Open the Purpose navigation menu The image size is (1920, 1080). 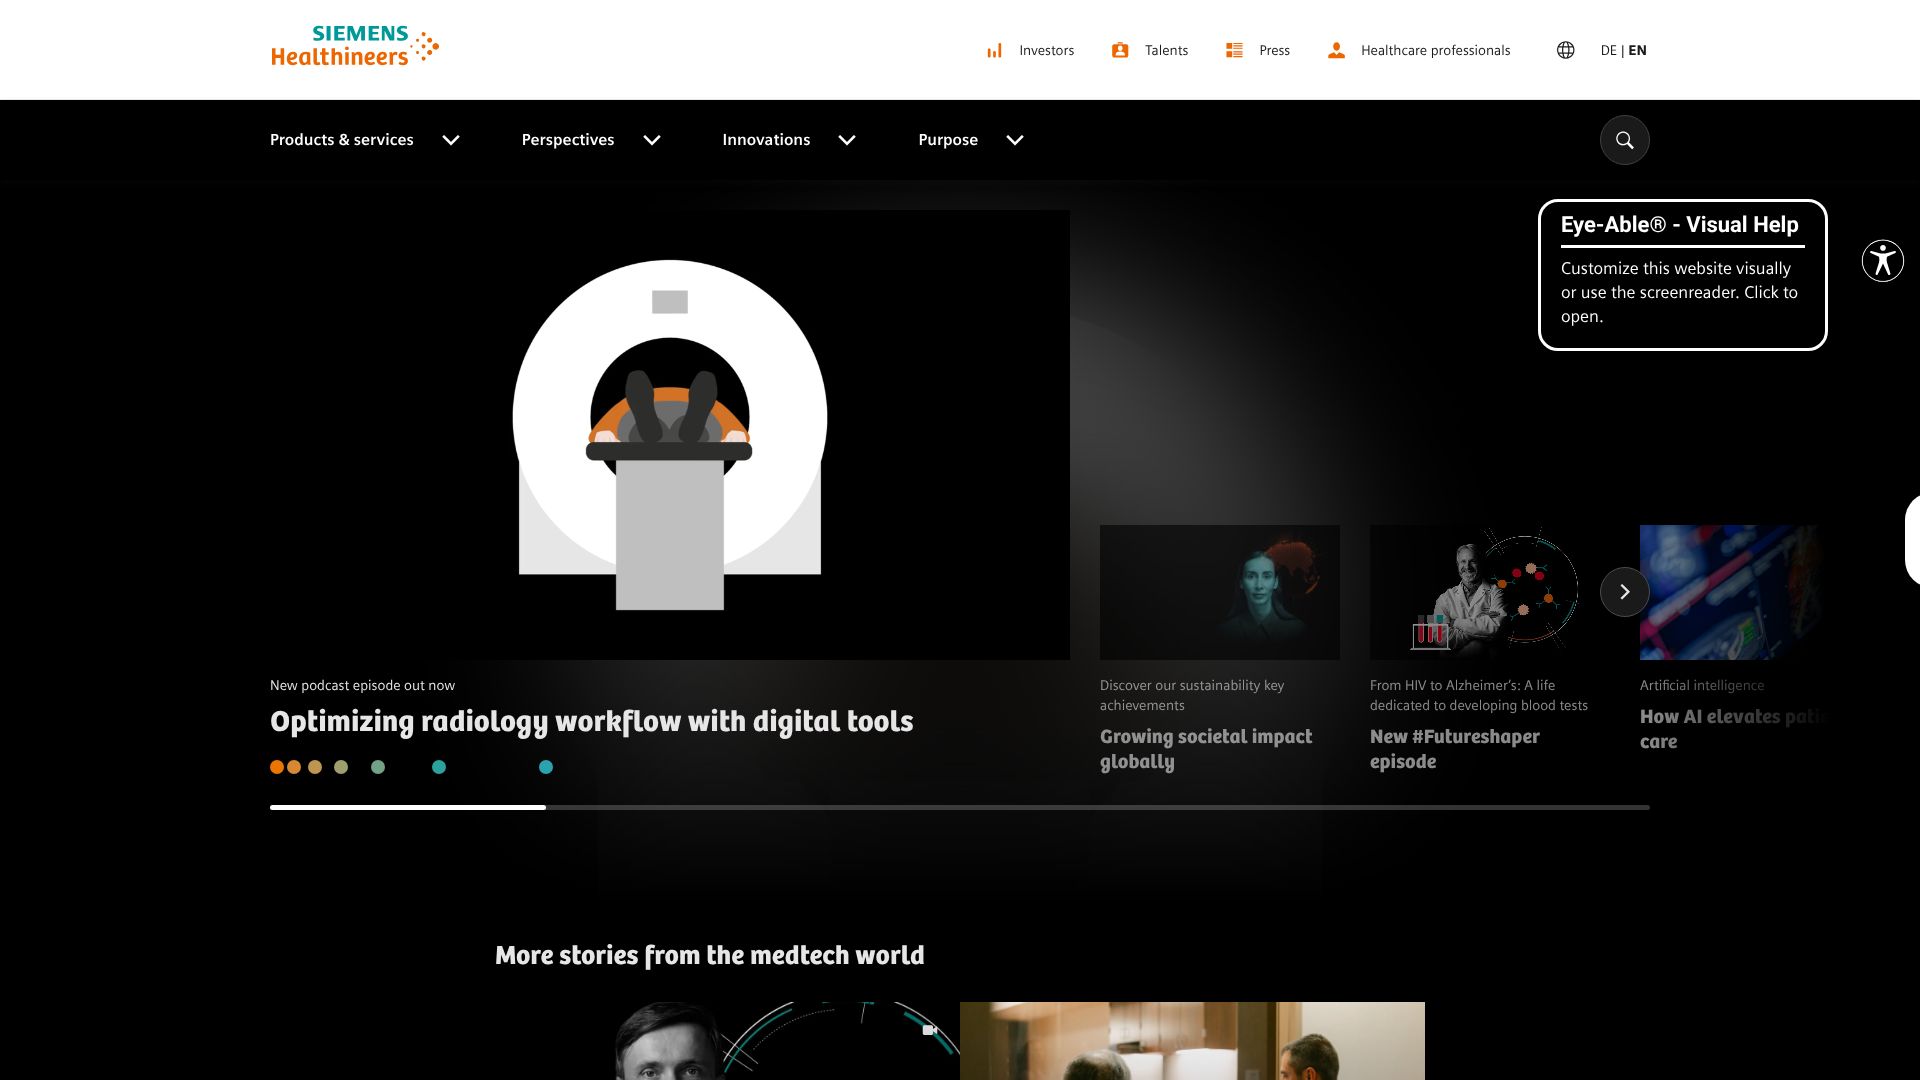pyautogui.click(x=948, y=140)
